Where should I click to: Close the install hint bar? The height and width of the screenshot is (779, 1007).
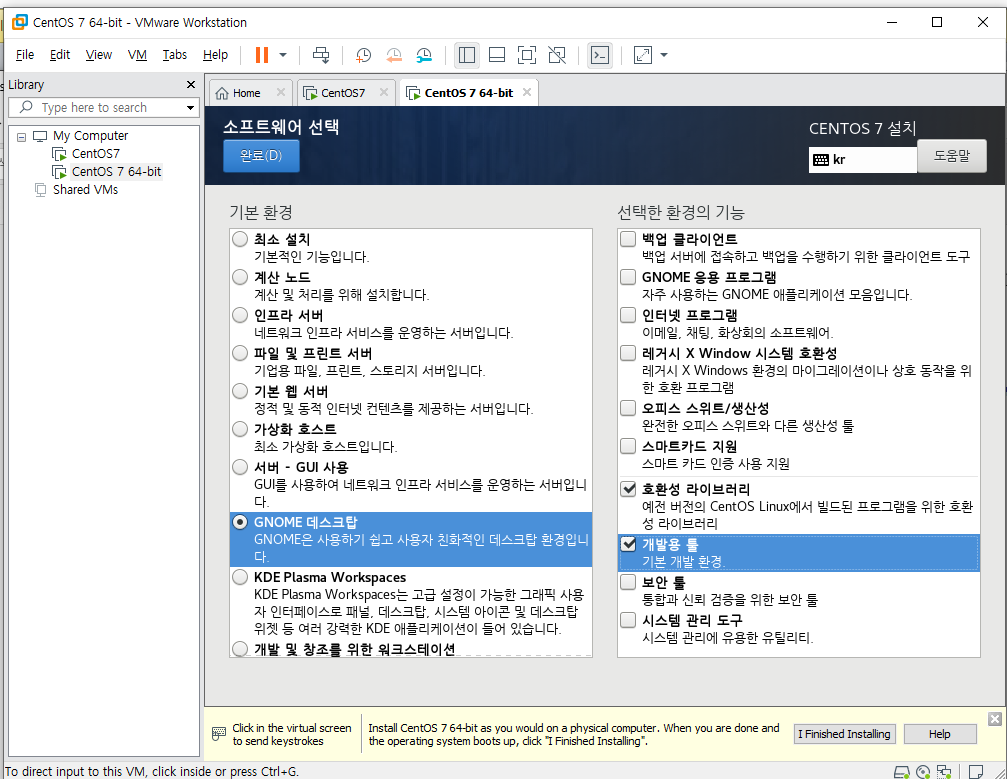click(995, 719)
